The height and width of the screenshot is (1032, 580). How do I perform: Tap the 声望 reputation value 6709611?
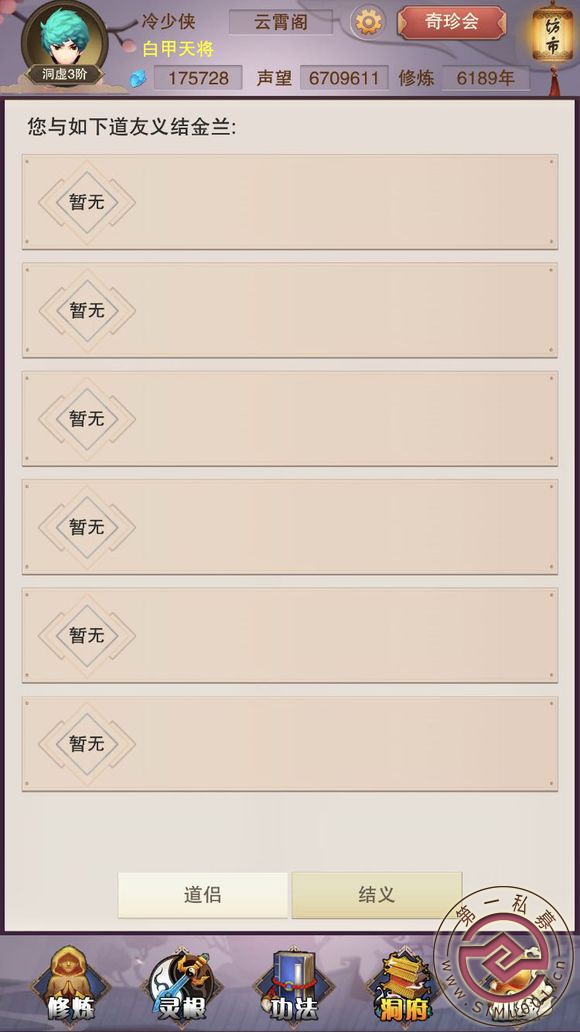coord(344,78)
